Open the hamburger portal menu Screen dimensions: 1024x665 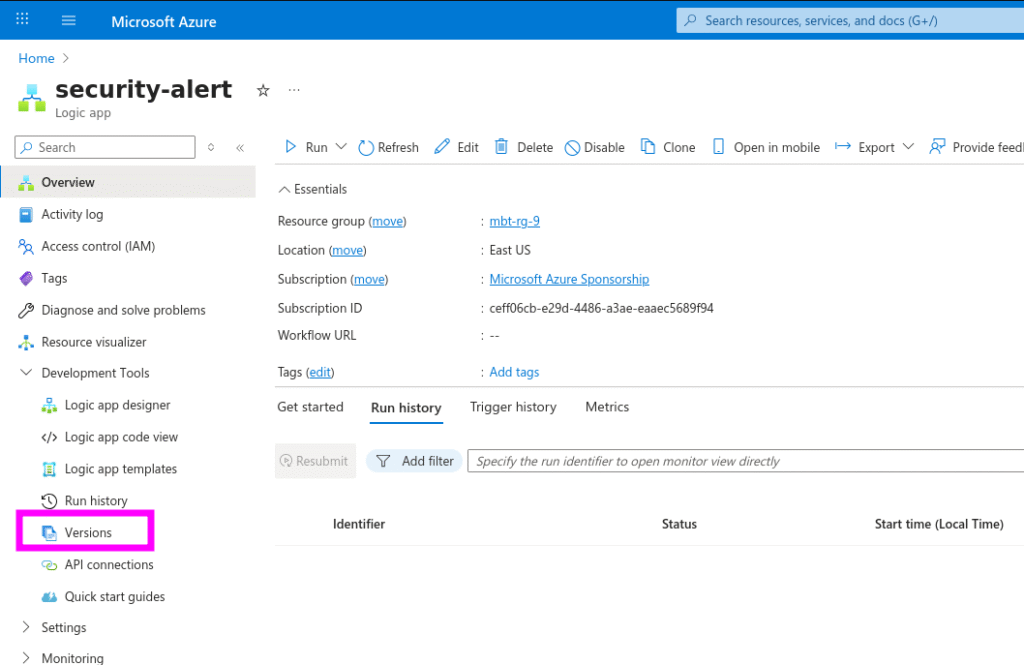click(x=69, y=21)
